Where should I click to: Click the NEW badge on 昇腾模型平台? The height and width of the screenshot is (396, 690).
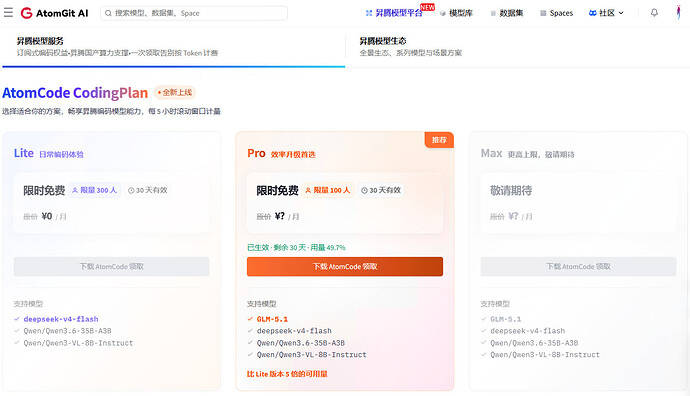click(427, 7)
